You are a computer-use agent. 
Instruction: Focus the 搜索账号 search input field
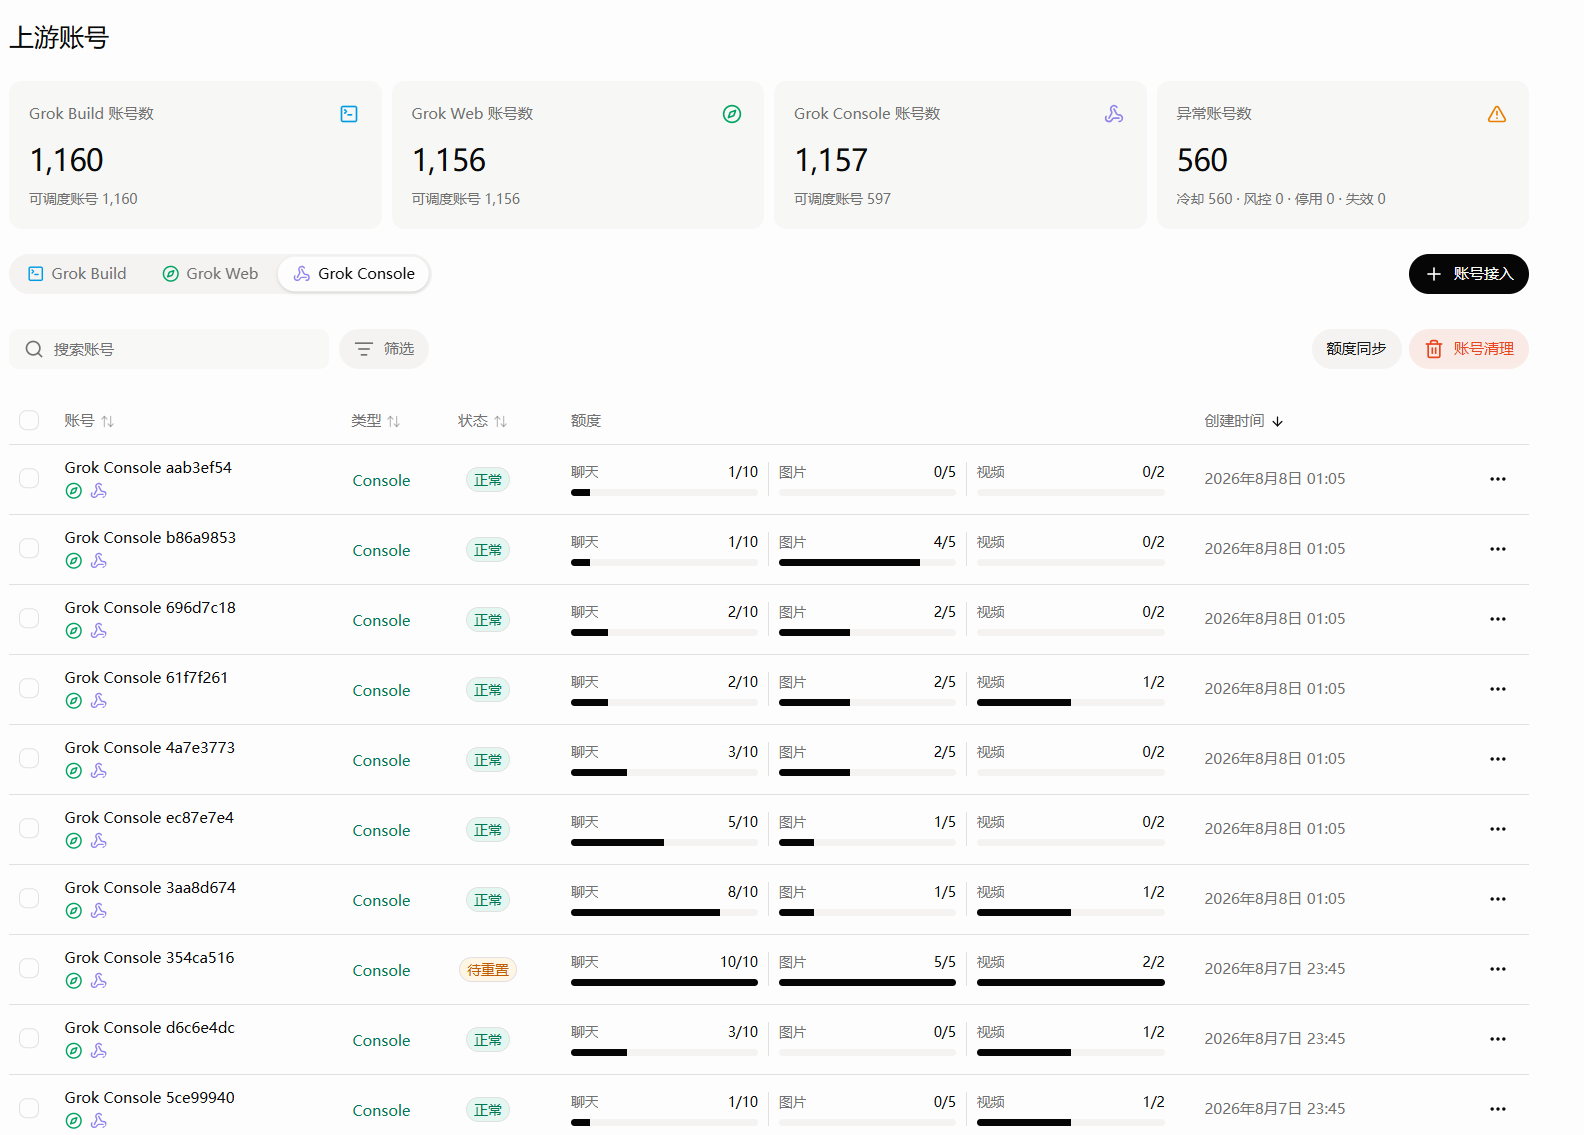point(169,349)
